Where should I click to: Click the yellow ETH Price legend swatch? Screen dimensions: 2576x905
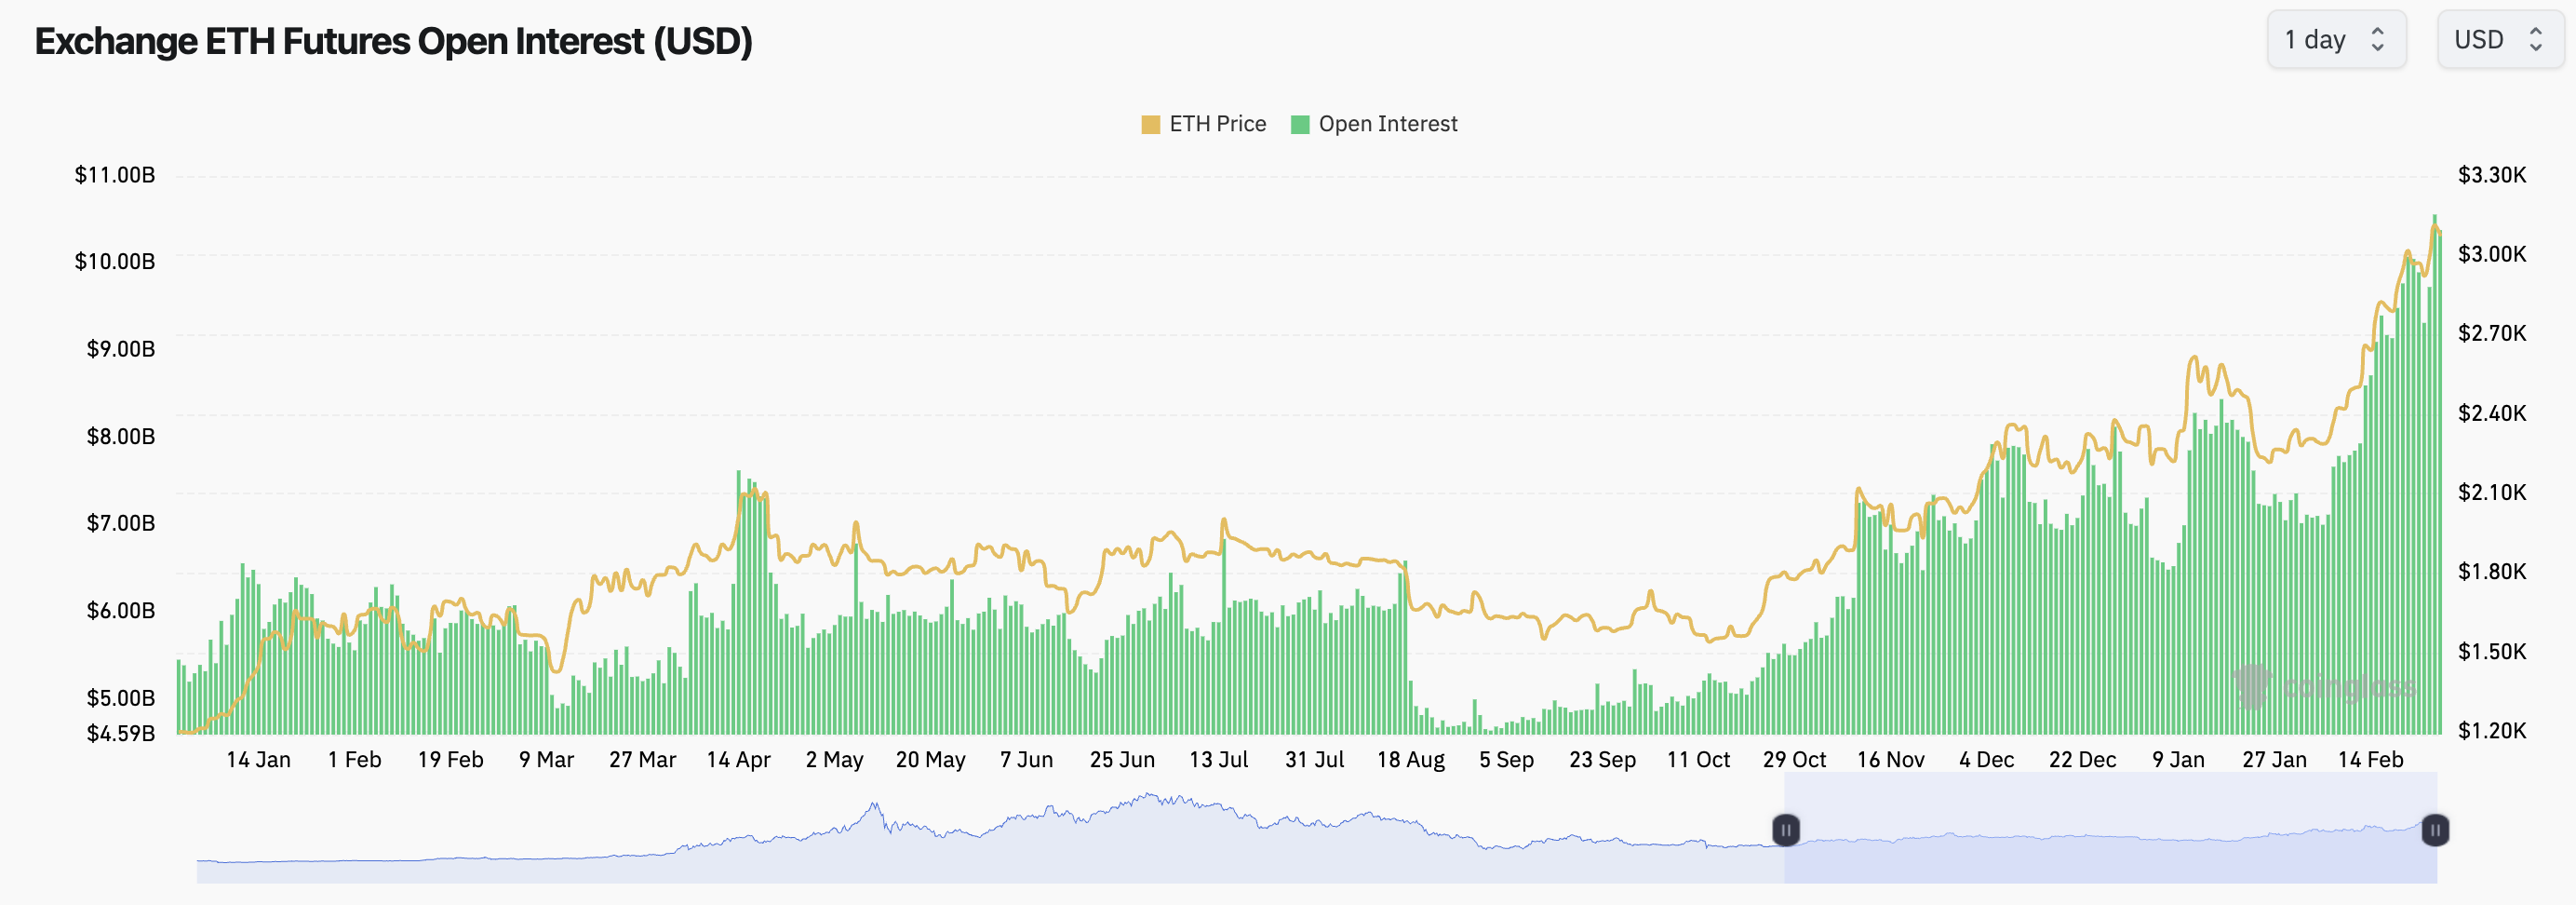point(1150,124)
